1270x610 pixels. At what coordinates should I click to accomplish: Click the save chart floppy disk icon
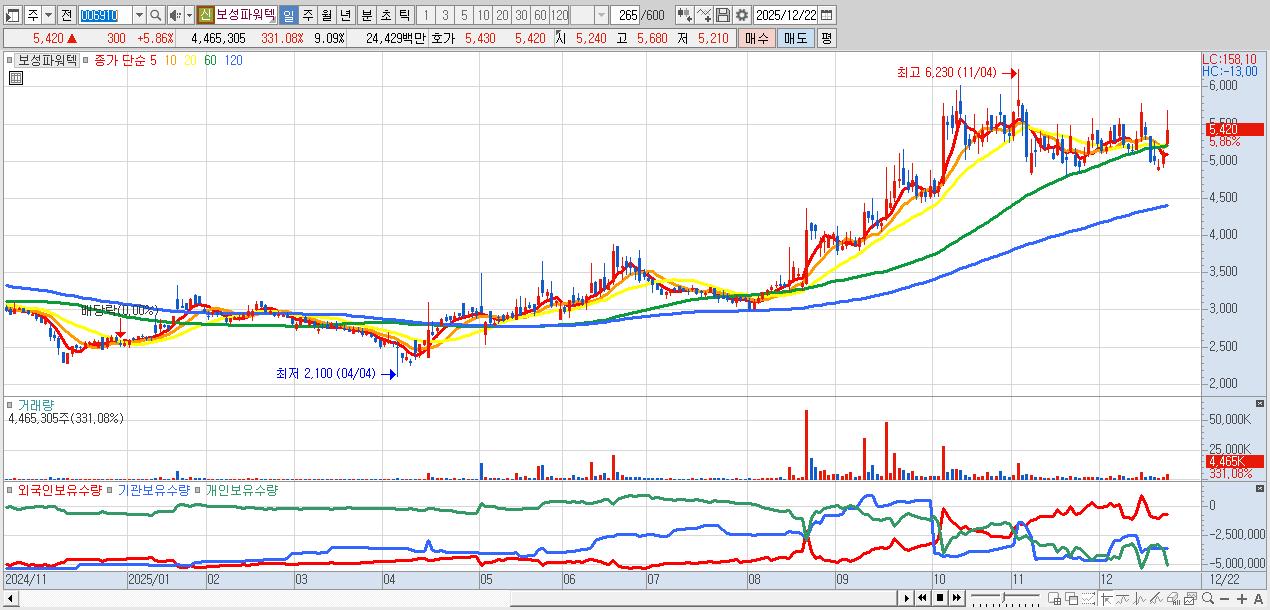point(723,15)
